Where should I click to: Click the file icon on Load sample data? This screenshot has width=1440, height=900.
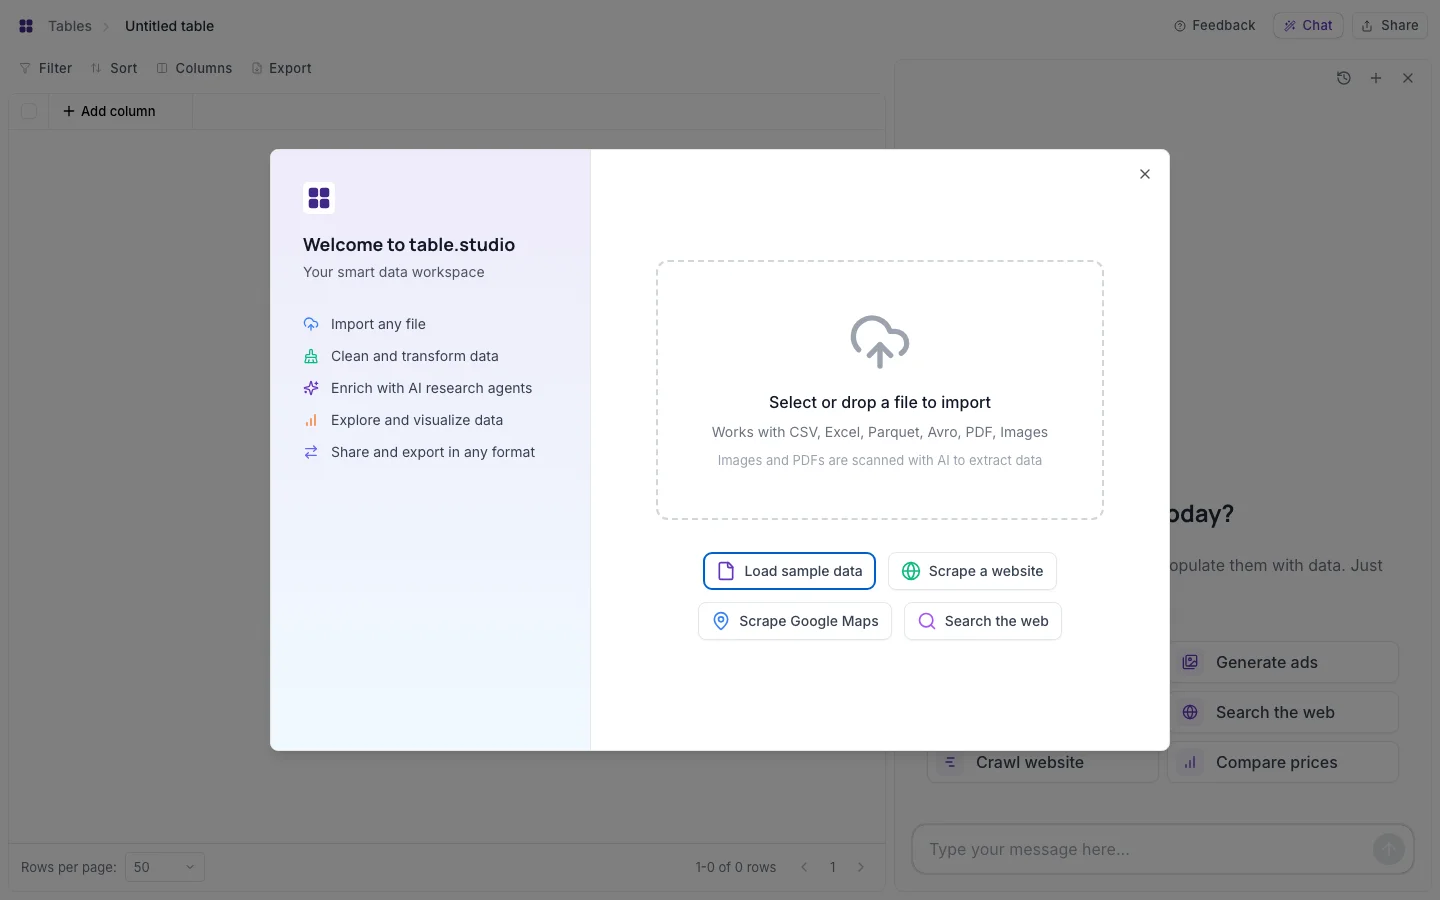pos(726,571)
